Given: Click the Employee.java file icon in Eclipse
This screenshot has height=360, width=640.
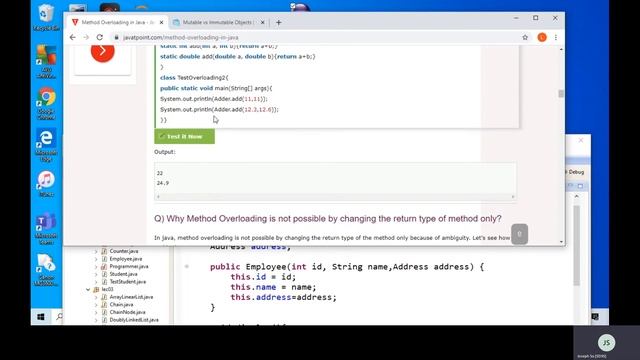Looking at the screenshot, I should coord(104,259).
